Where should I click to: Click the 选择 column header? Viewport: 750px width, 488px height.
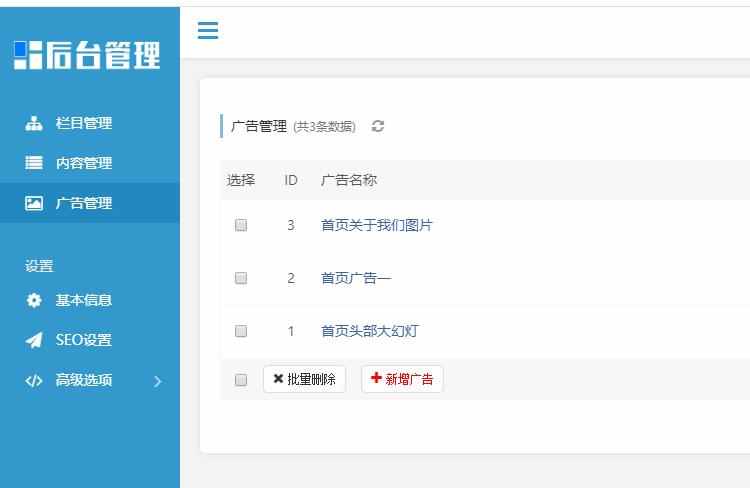pyautogui.click(x=241, y=180)
